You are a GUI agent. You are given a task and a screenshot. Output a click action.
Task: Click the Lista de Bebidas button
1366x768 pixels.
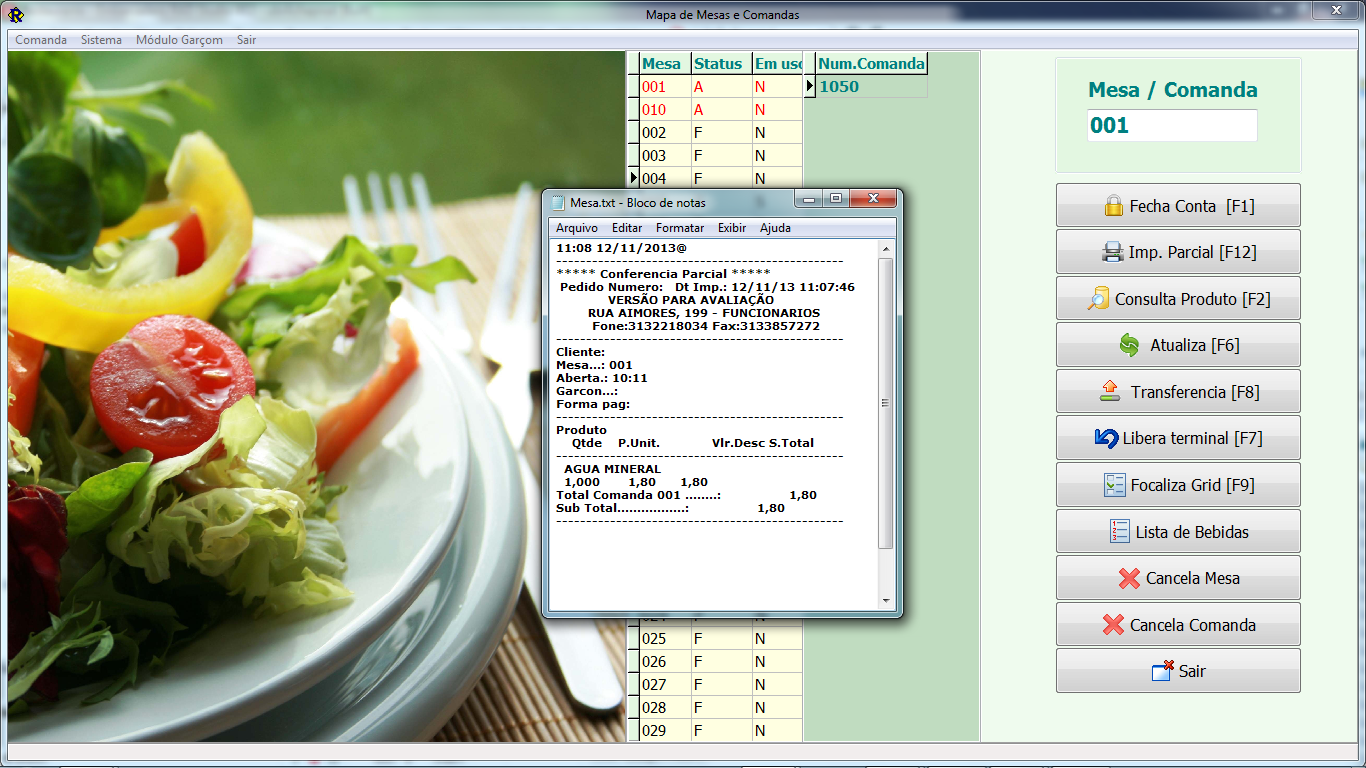[x=1178, y=531]
